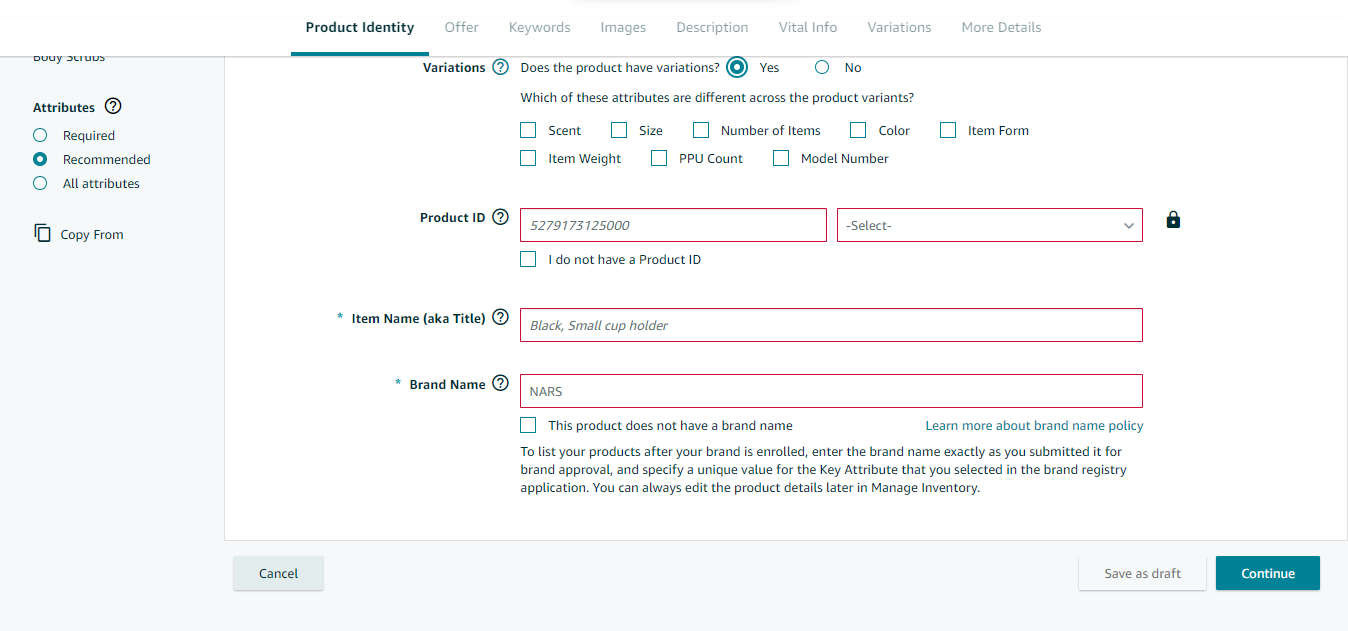1348x631 pixels.
Task: Open the More Details tab
Action: tap(1001, 27)
